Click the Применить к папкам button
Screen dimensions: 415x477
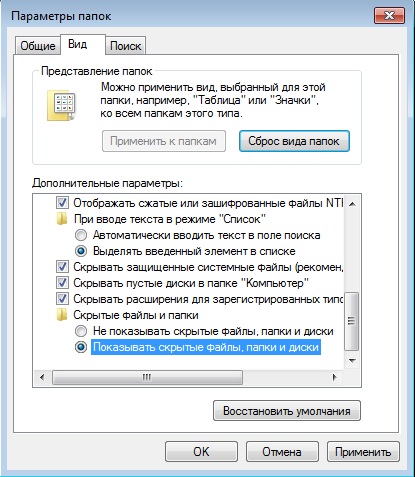click(x=164, y=141)
